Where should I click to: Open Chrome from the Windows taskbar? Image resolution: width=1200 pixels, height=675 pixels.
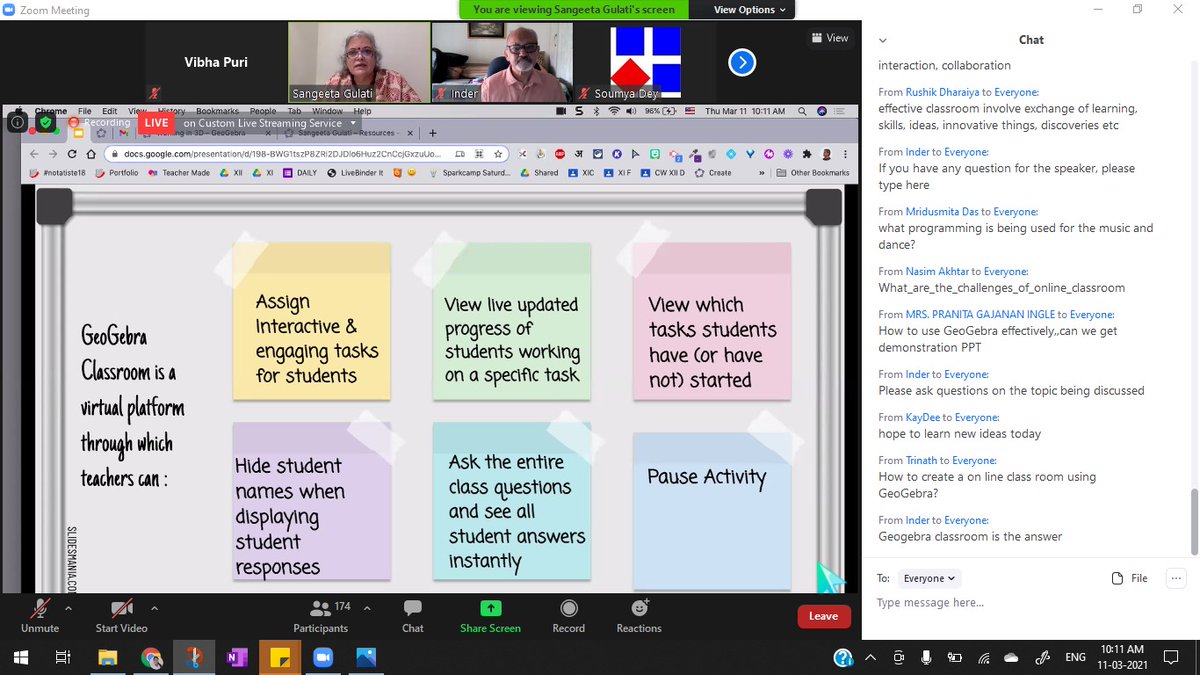click(151, 657)
